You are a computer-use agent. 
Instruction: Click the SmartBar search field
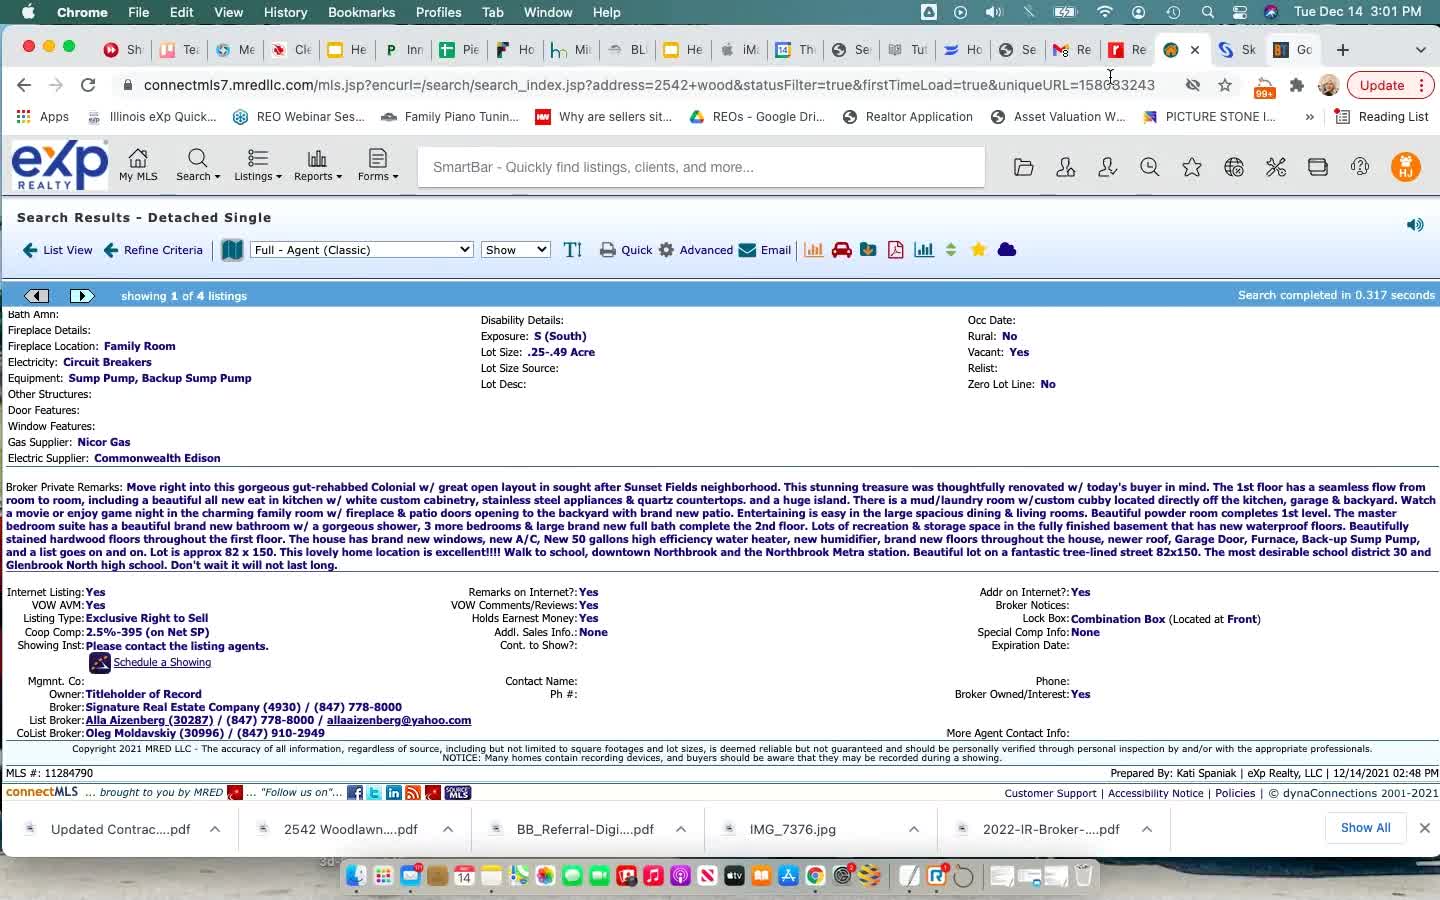(701, 167)
